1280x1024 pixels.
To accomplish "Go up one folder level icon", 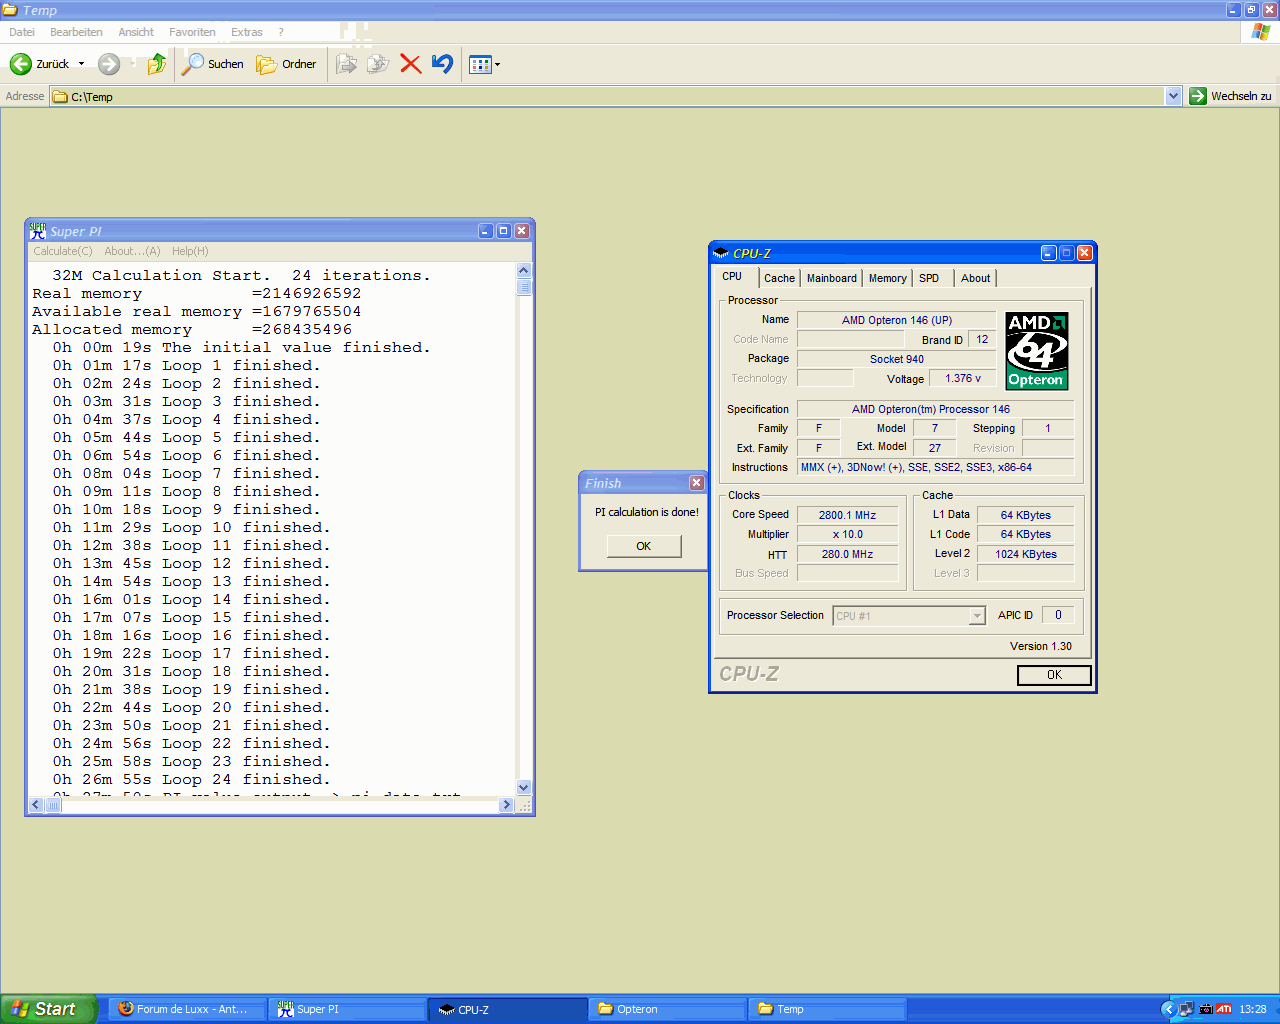I will (x=157, y=64).
